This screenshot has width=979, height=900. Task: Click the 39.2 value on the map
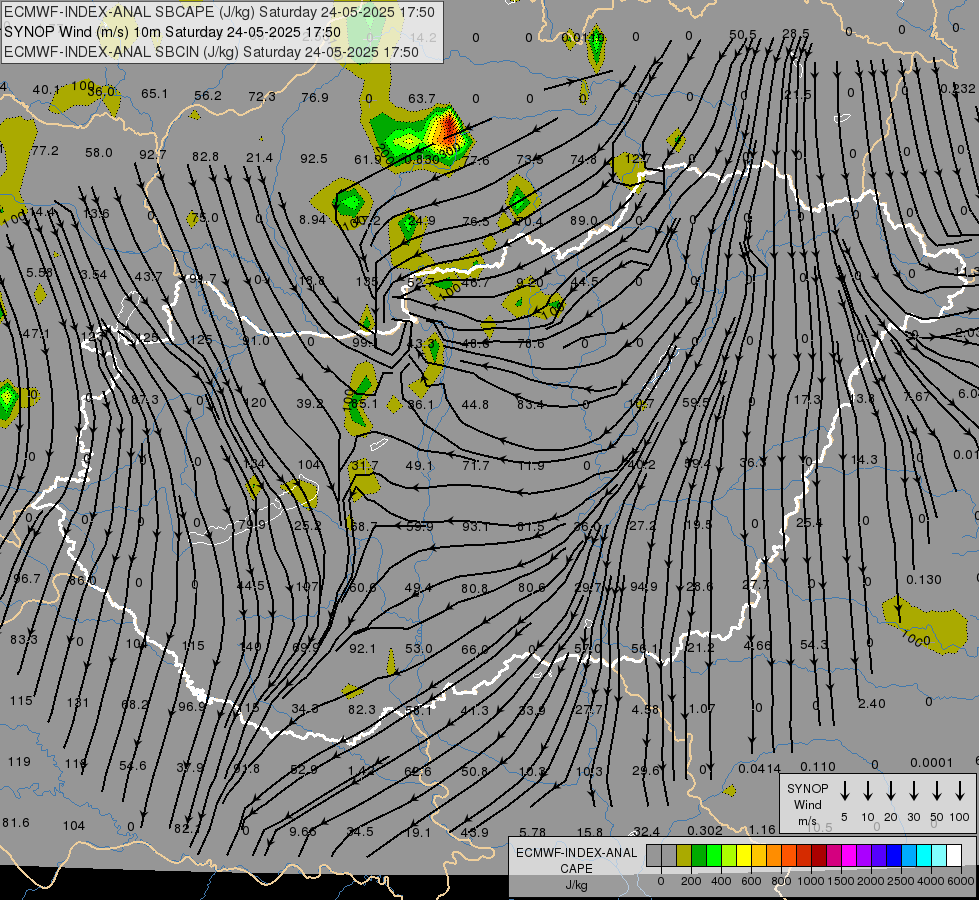310,403
